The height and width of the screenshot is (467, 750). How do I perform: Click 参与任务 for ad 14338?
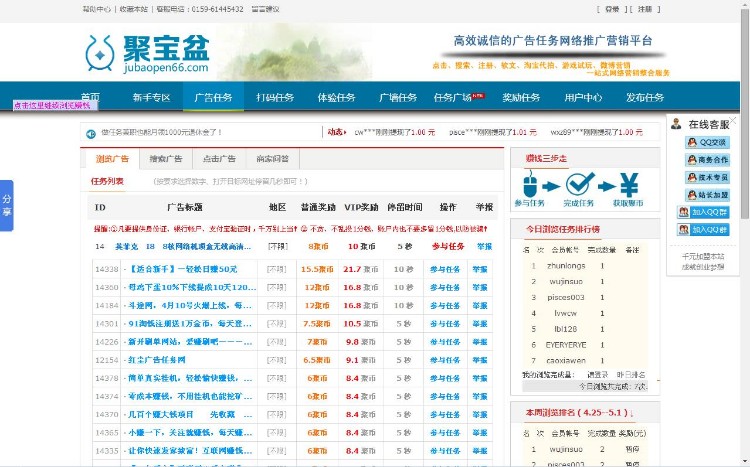click(x=445, y=269)
